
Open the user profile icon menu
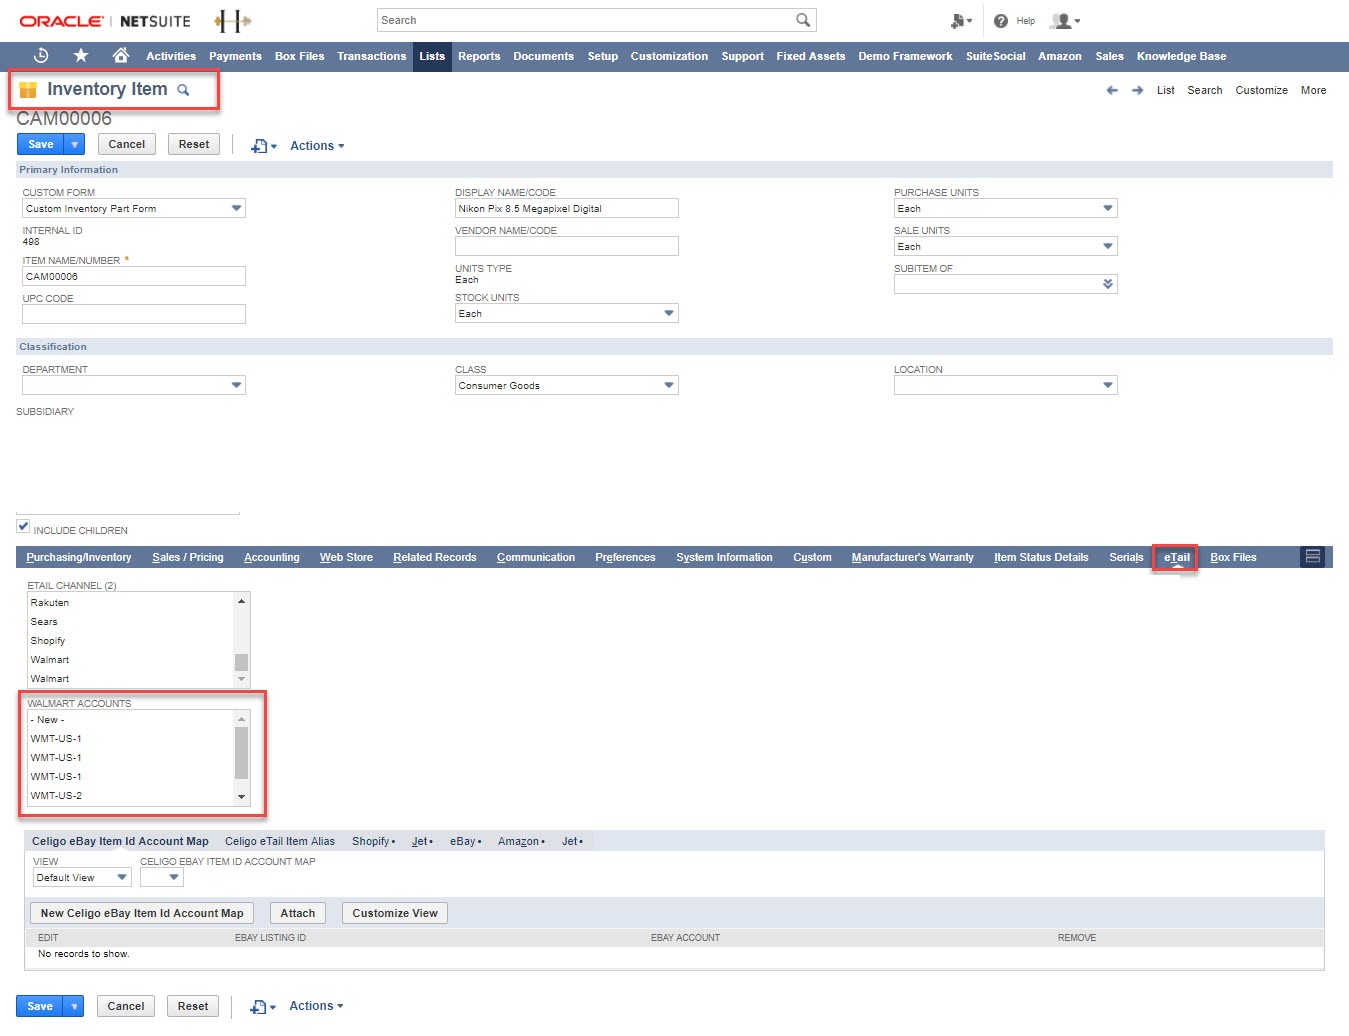point(1064,21)
